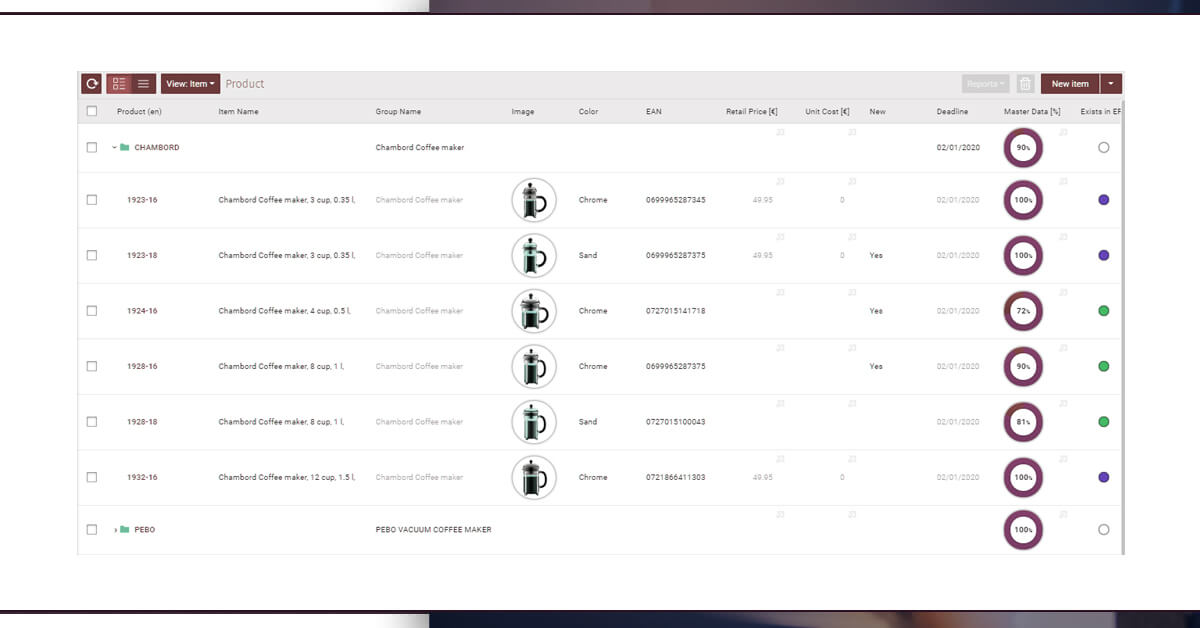Image resolution: width=1200 pixels, height=628 pixels.
Task: Sort by the Product (en) column header
Action: click(x=139, y=112)
